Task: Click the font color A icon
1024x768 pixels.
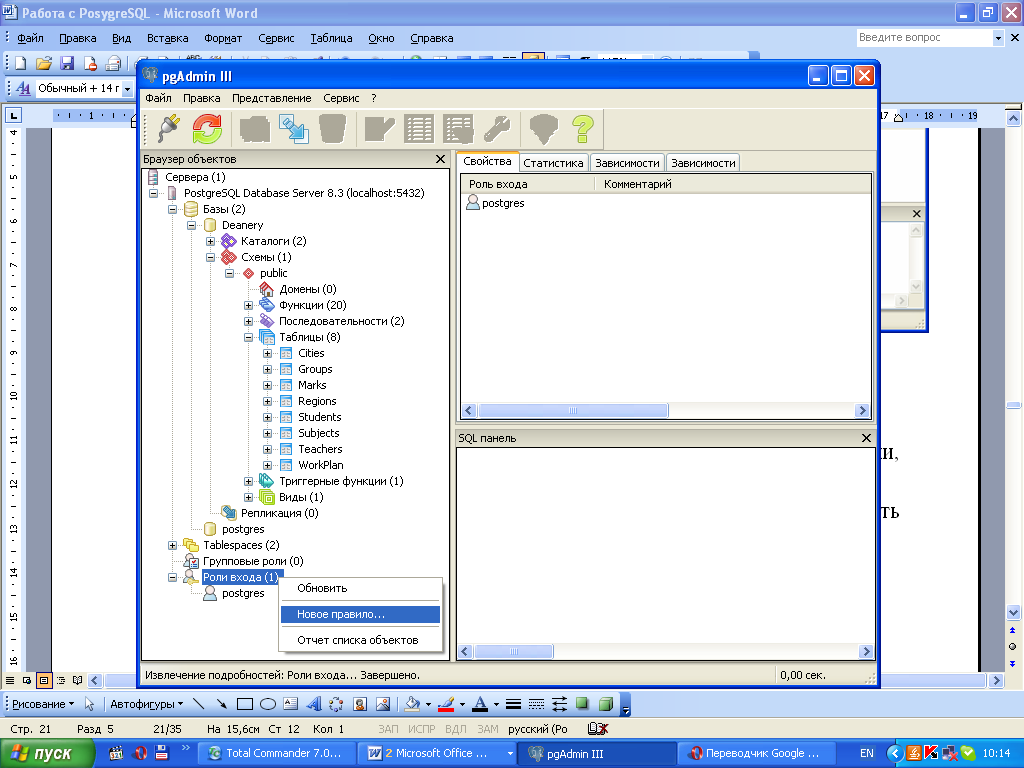Action: (x=480, y=704)
